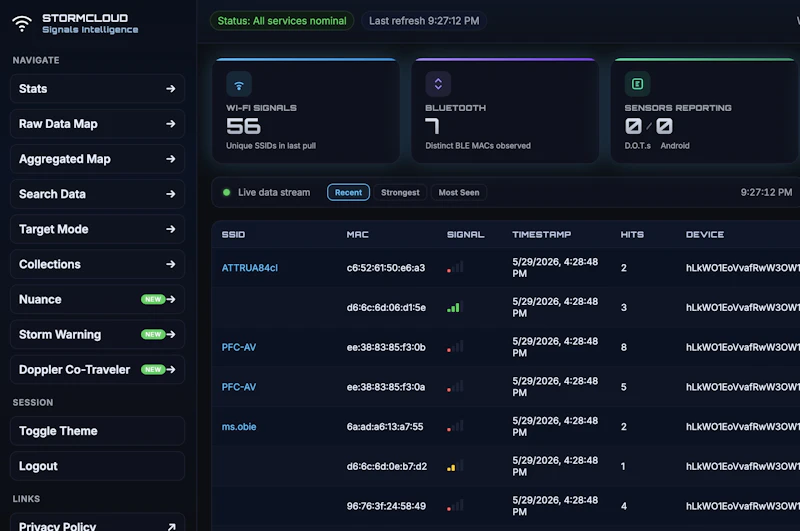
Task: Click the NEW badge on Doppler Co-Traveler
Action: point(153,369)
